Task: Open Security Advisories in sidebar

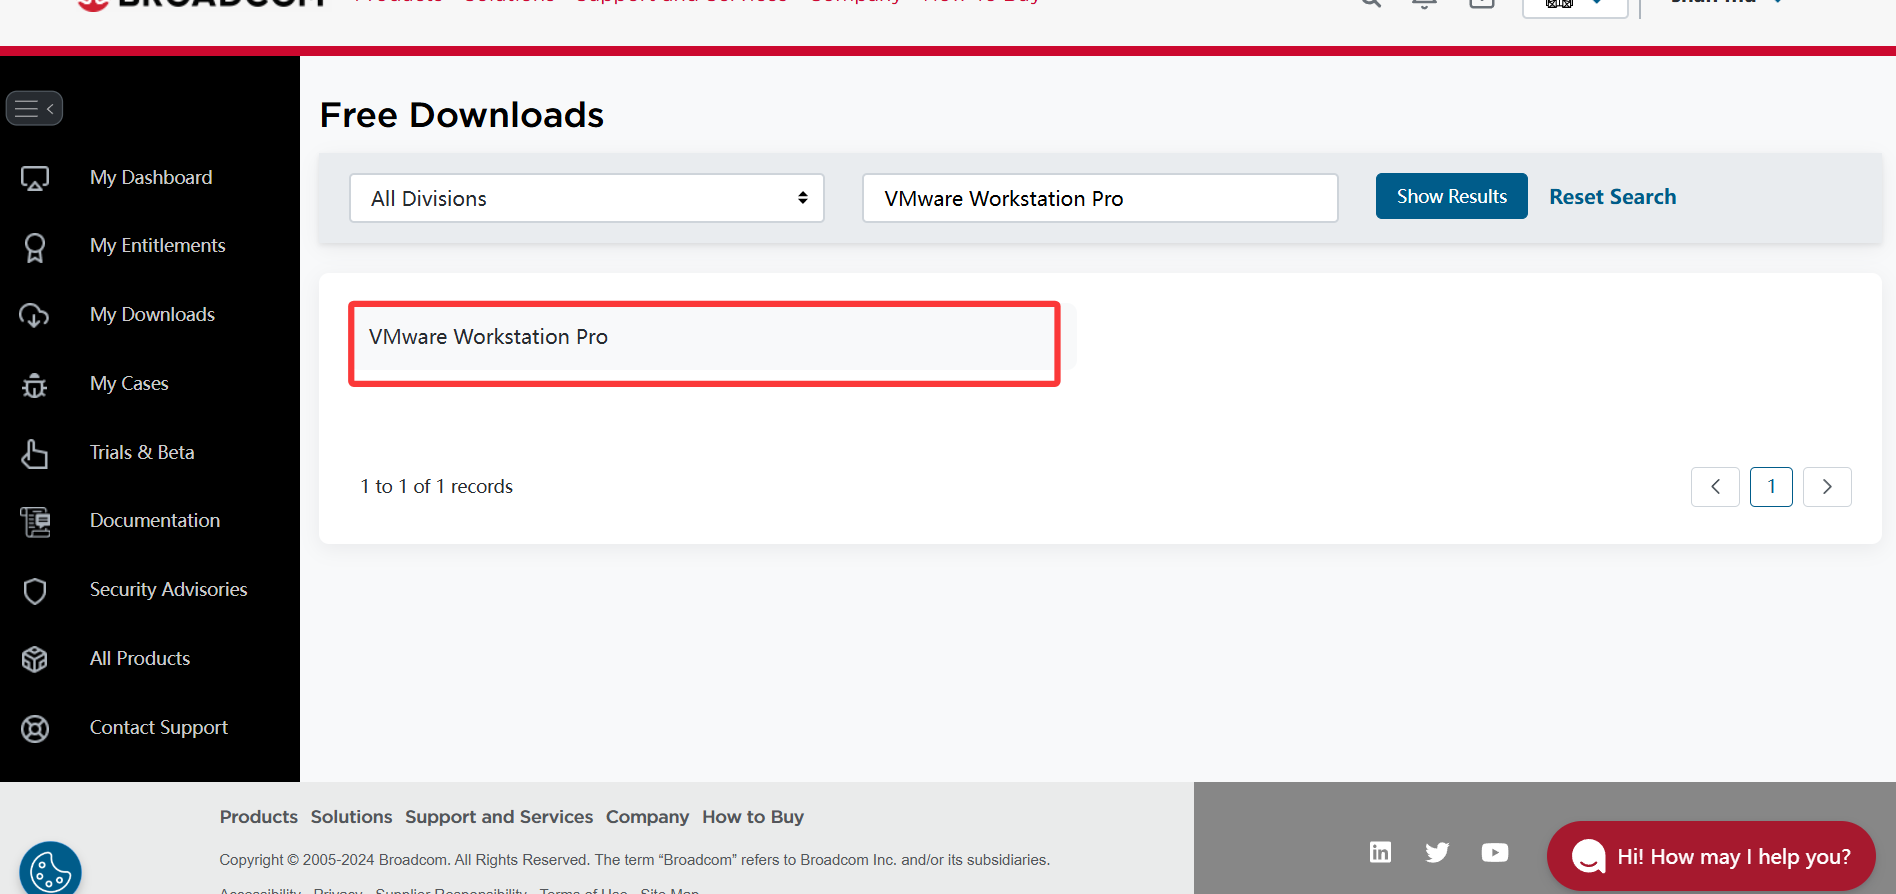Action: click(x=169, y=589)
